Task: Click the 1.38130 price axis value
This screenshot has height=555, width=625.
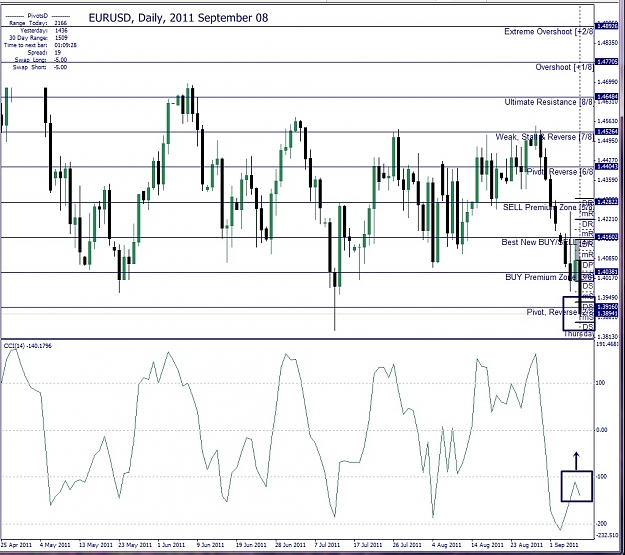Action: pos(608,336)
